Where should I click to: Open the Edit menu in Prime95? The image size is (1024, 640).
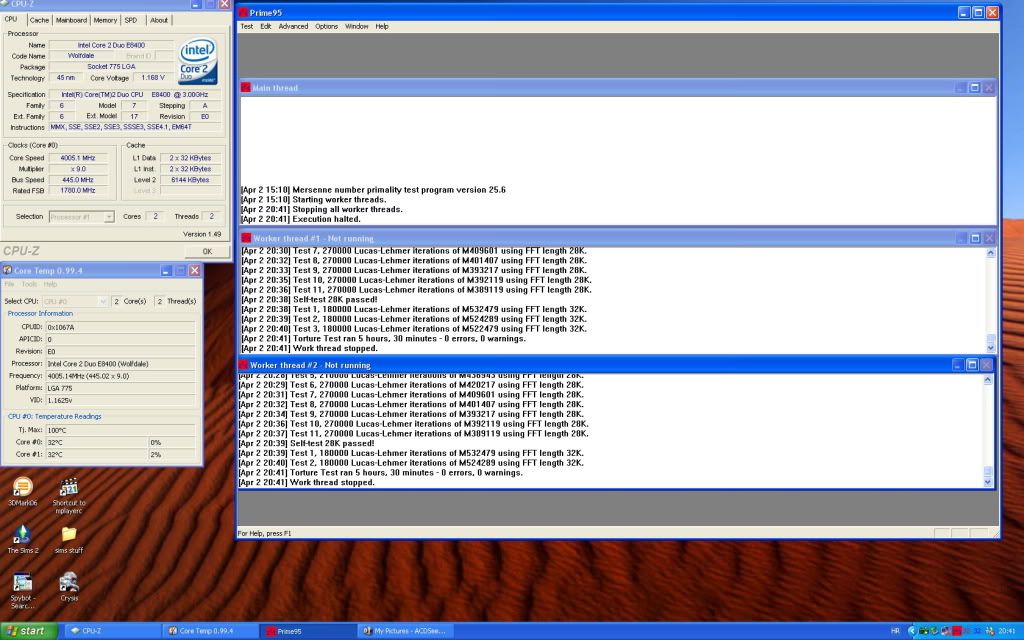(266, 27)
